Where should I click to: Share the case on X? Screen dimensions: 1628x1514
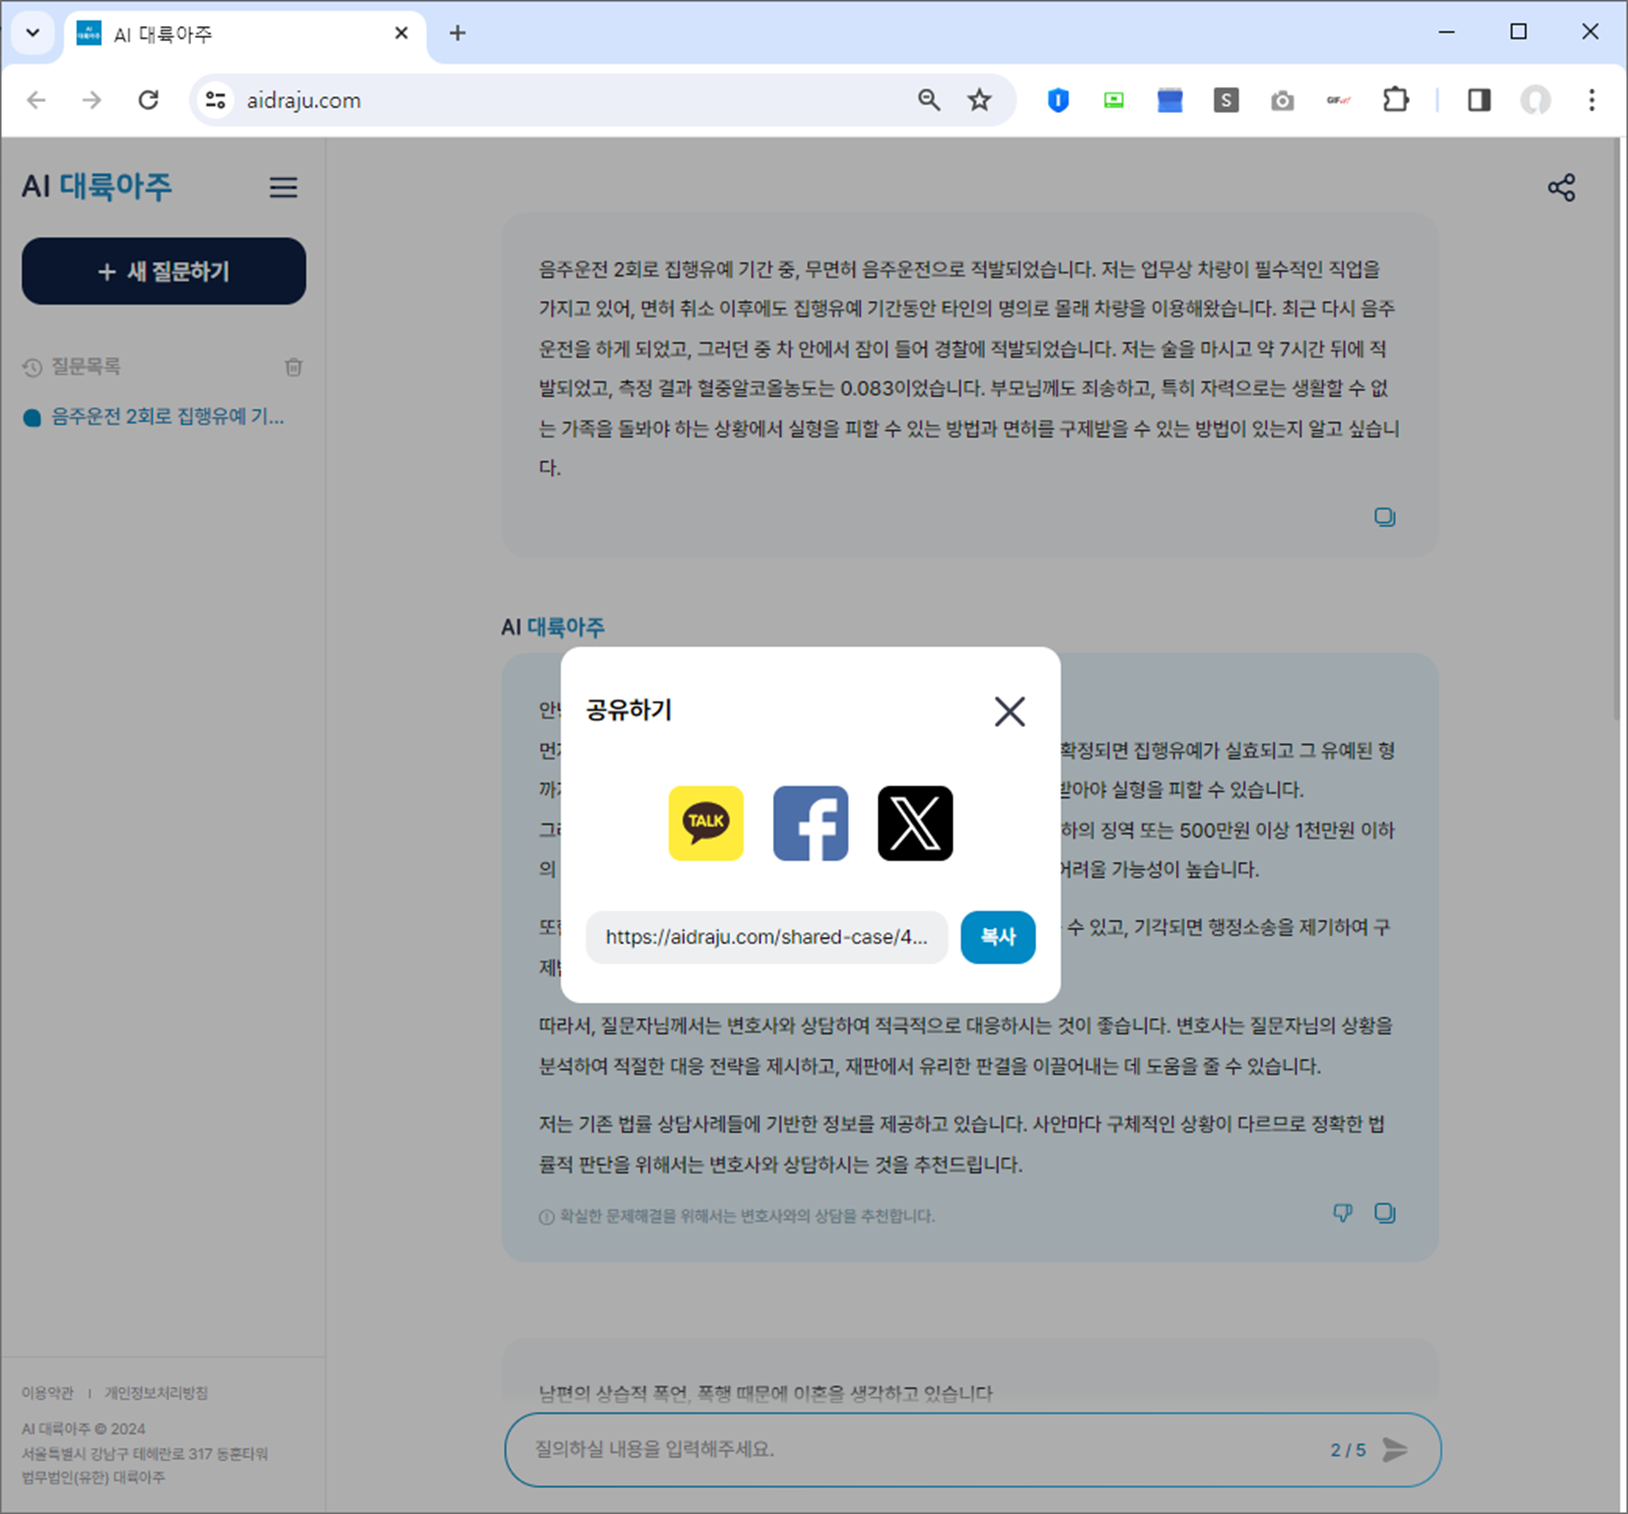tap(913, 824)
